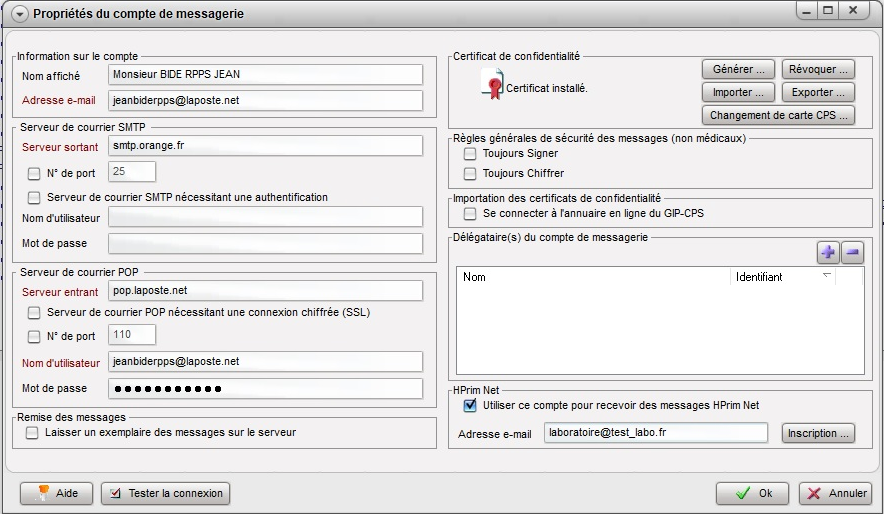Cancel with the red X Annuler button
This screenshot has width=884, height=514.
tap(835, 493)
